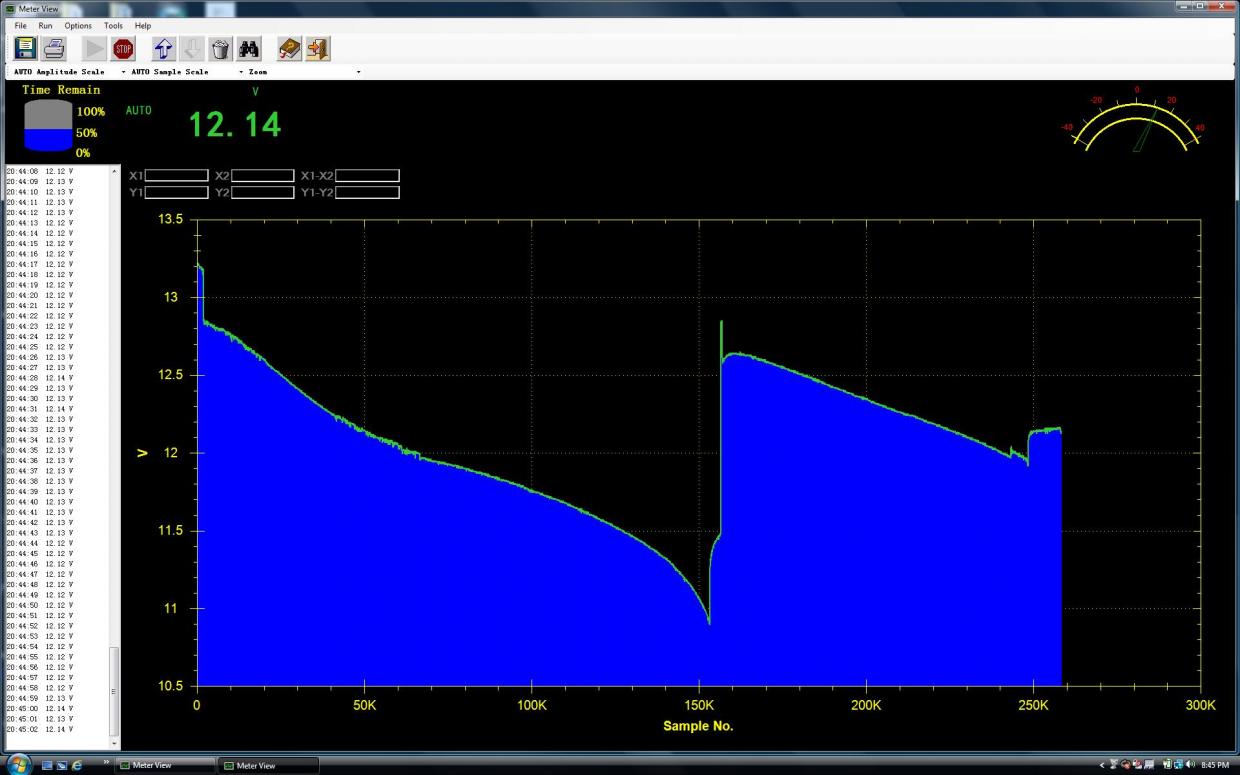Click the Y1 cursor value field

[x=177, y=192]
